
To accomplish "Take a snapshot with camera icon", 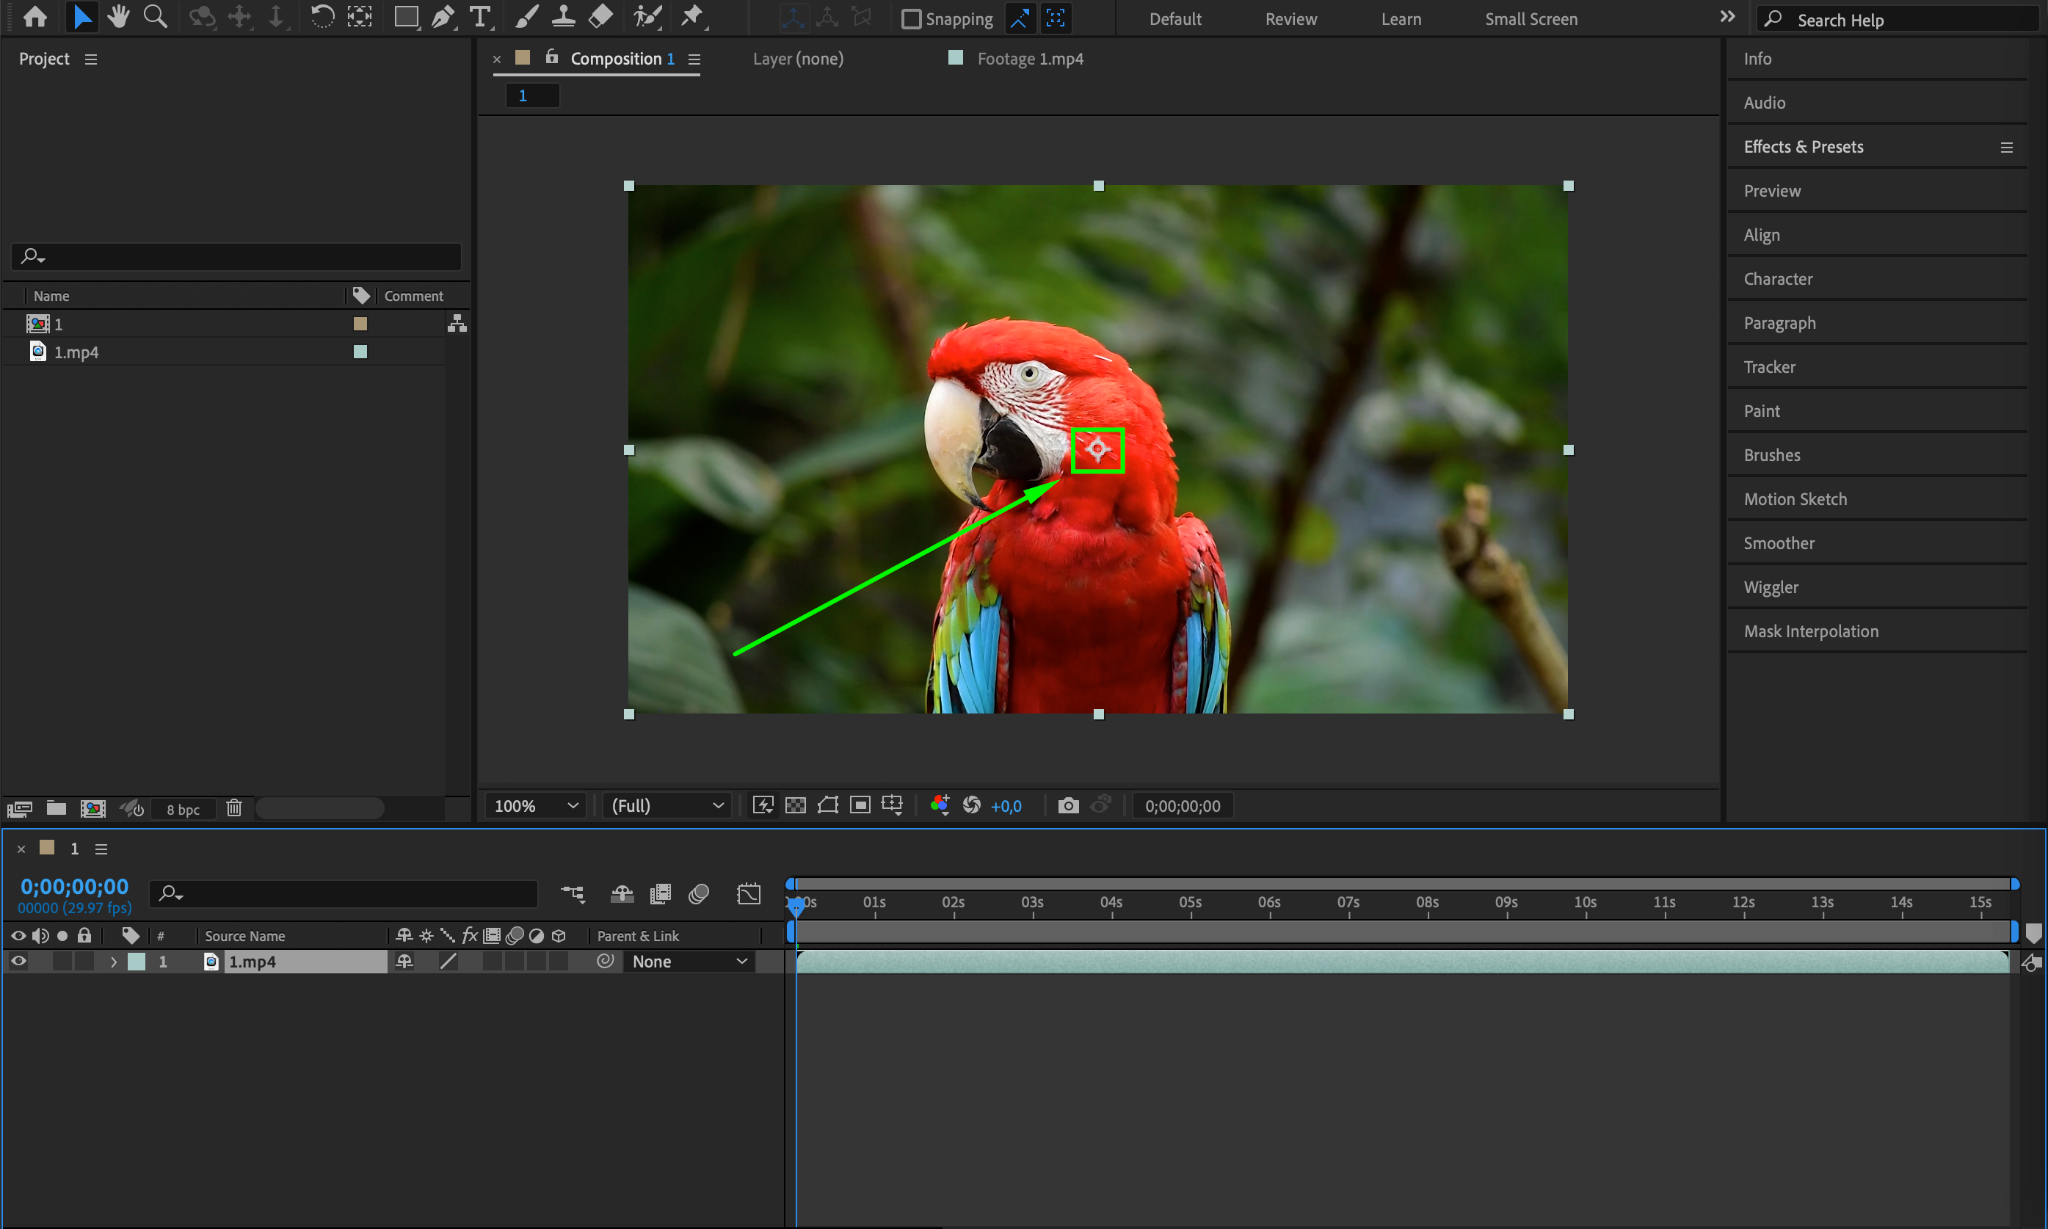I will 1068,806.
